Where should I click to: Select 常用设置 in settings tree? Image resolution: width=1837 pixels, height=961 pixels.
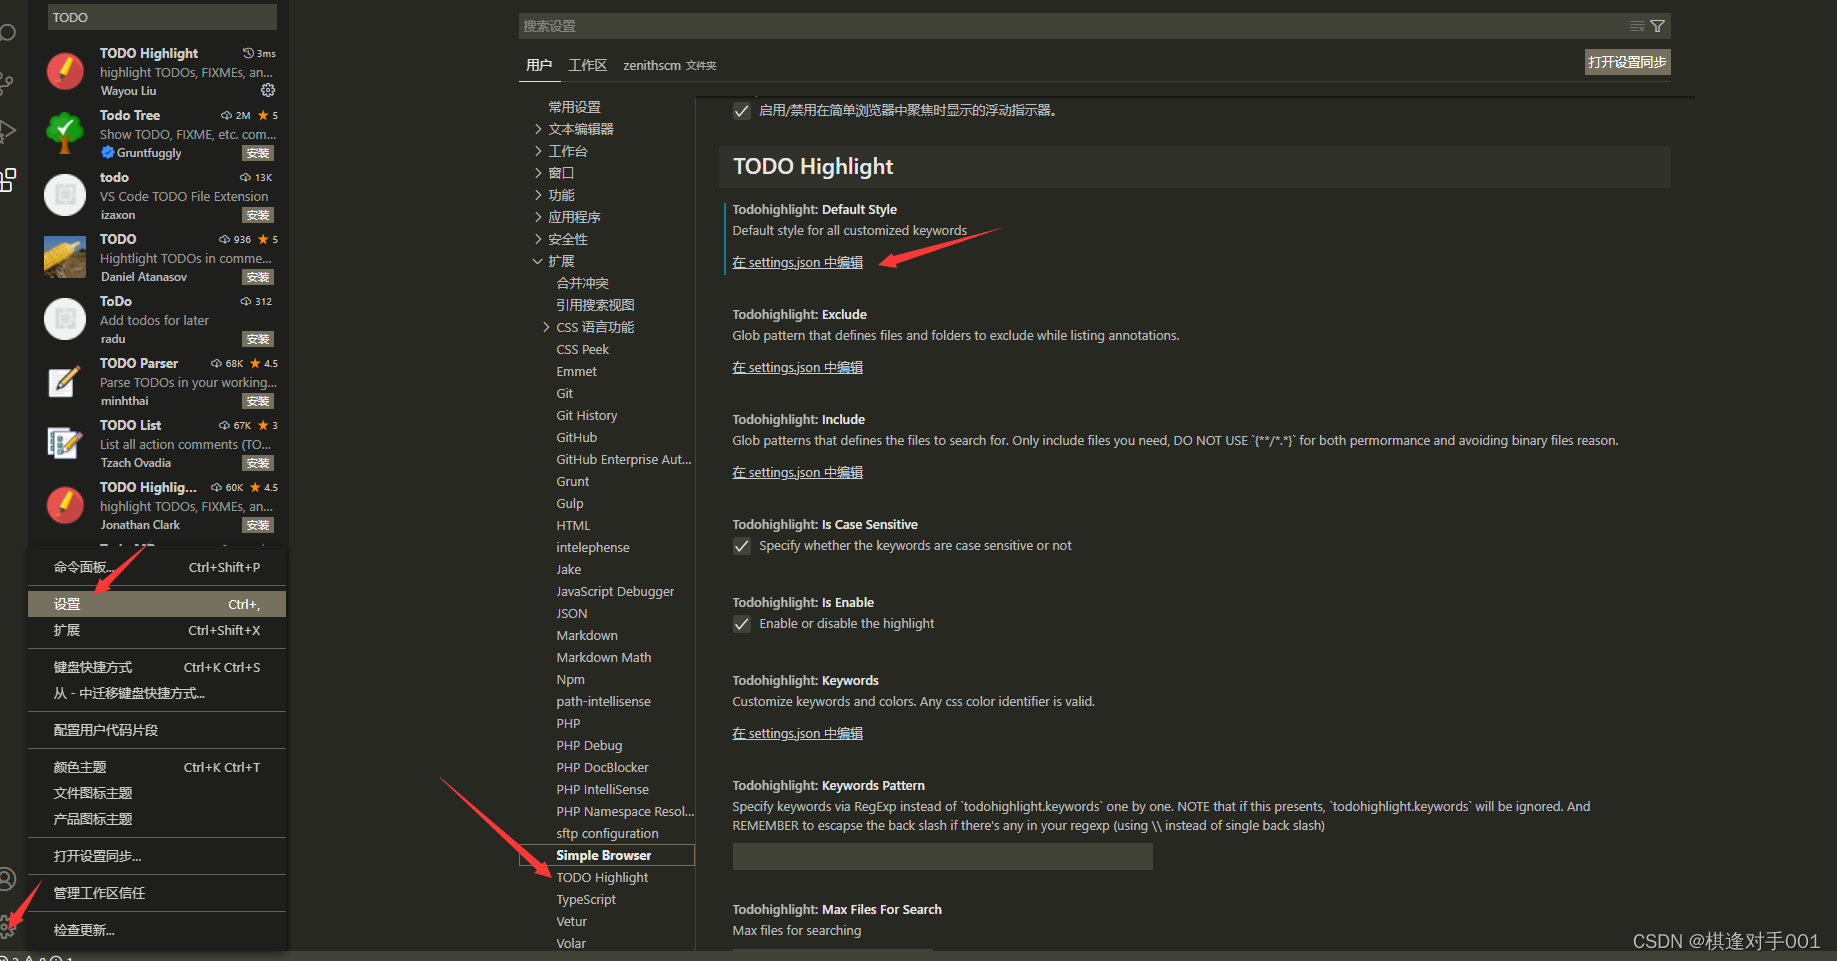coord(574,107)
